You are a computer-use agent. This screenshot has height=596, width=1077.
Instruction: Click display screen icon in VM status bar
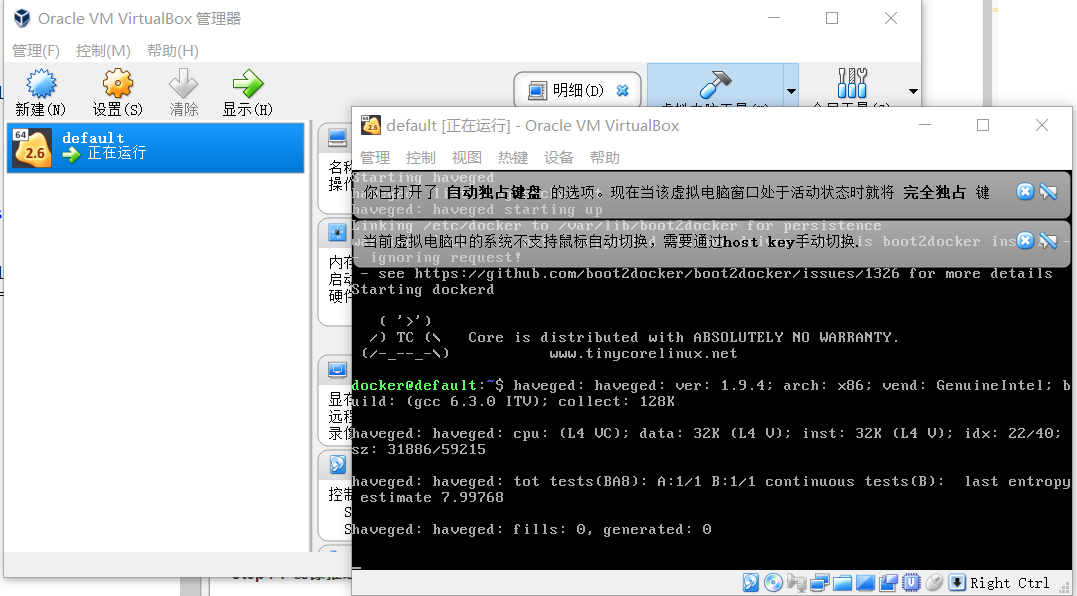[x=865, y=583]
